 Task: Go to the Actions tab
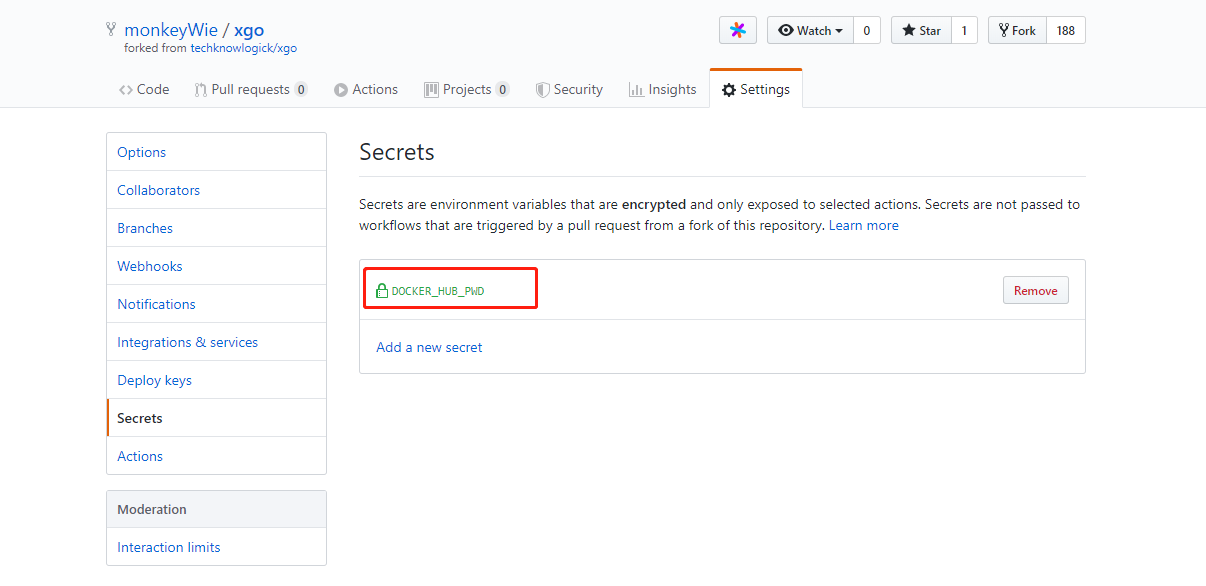(x=366, y=89)
